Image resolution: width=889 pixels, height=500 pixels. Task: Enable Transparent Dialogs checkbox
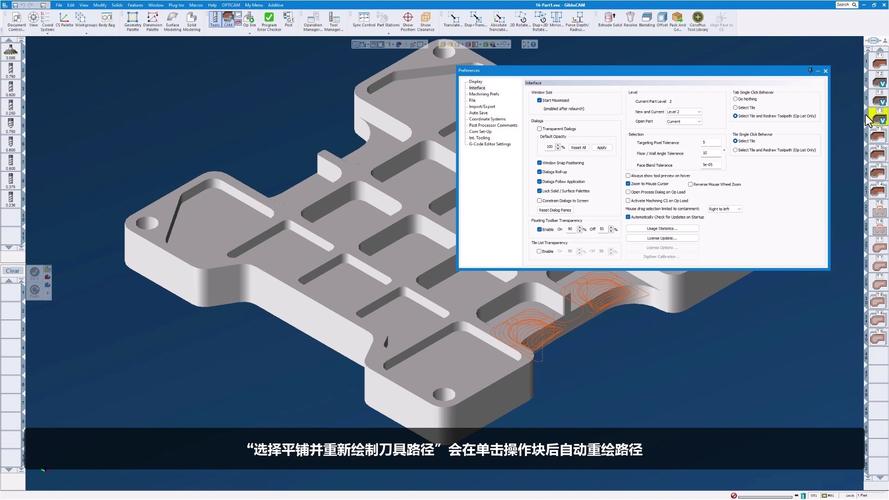539,129
